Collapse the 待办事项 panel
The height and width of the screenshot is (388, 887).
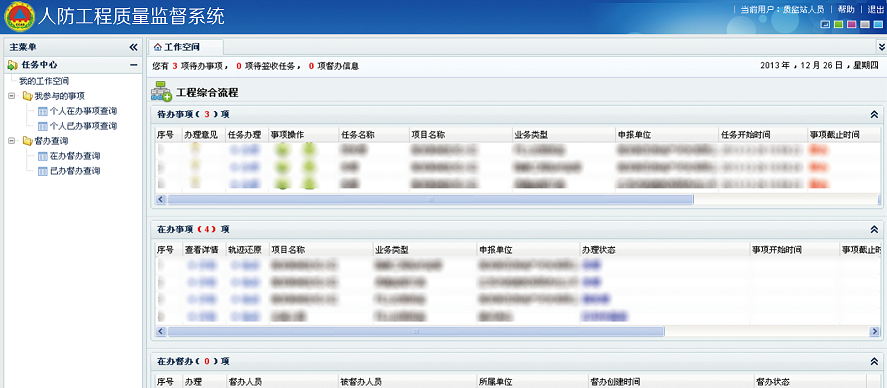coord(874,114)
